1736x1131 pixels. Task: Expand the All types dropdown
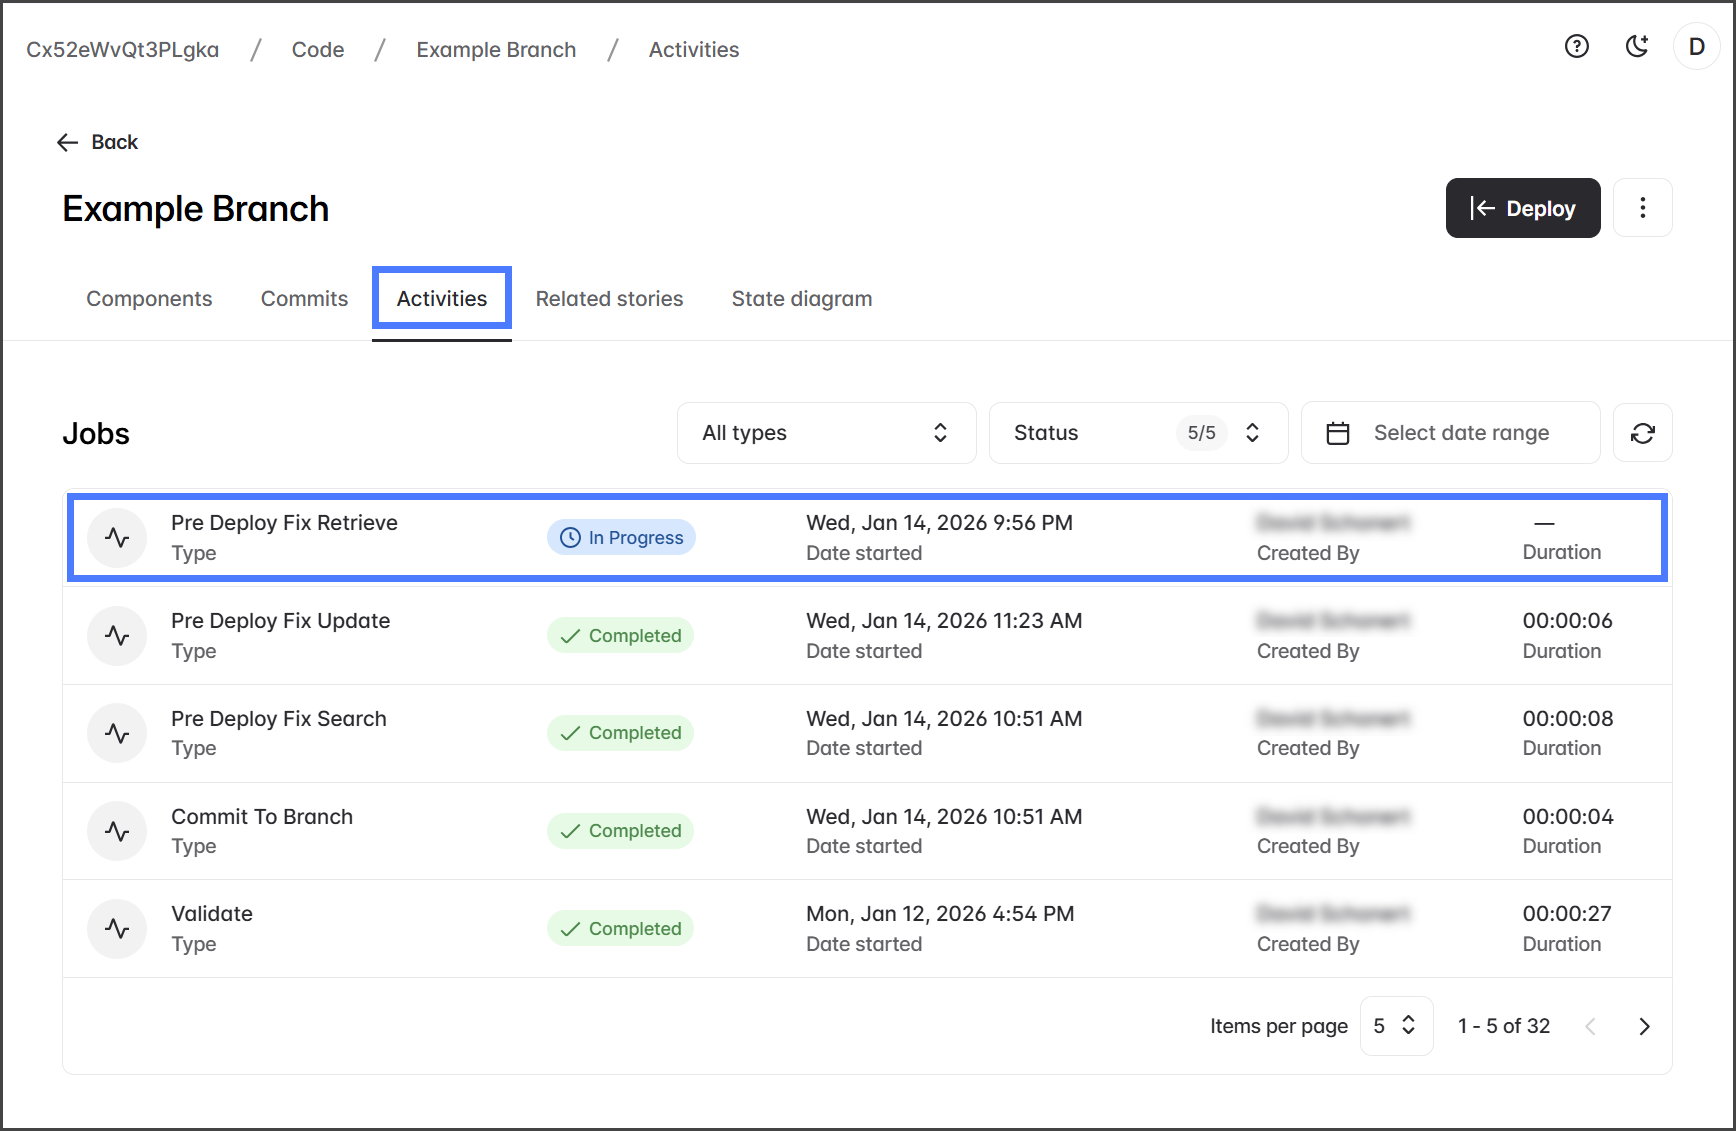pyautogui.click(x=826, y=433)
